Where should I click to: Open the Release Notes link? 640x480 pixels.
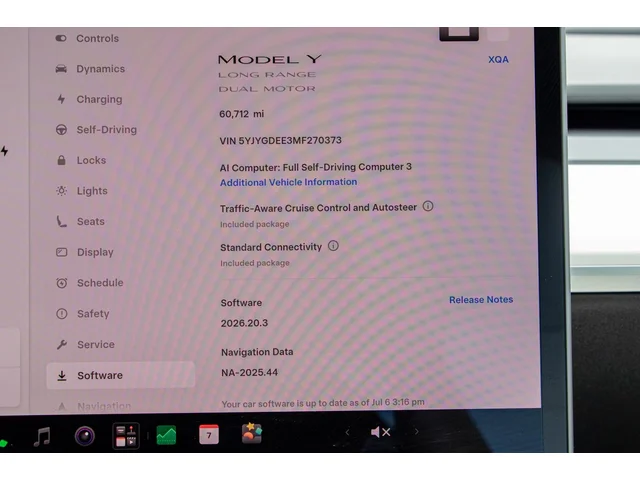point(481,300)
